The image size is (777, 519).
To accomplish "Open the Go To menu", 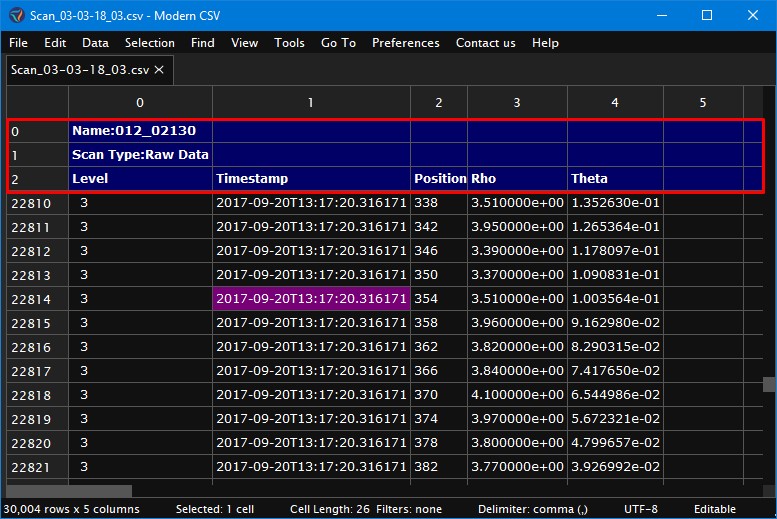I will click(x=338, y=43).
